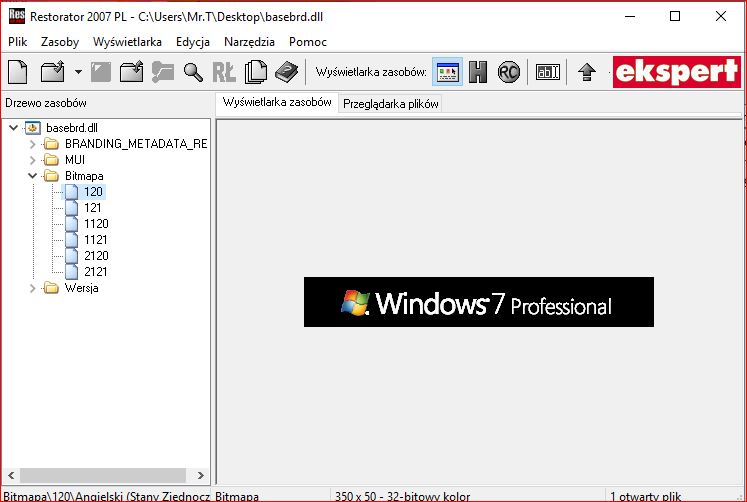
Task: Open the Wyświetlarka menu
Action: click(x=127, y=42)
